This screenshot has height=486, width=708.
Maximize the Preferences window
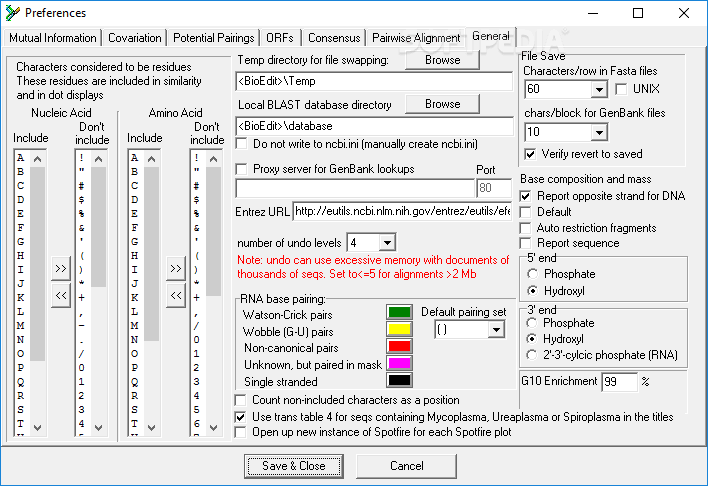[638, 13]
